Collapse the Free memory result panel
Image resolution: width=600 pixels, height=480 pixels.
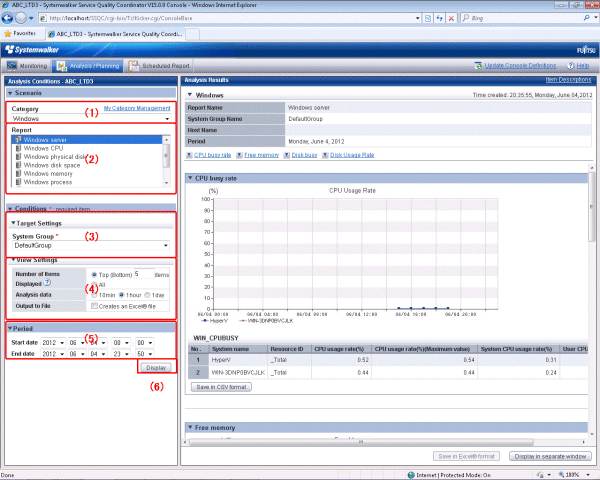(190, 427)
